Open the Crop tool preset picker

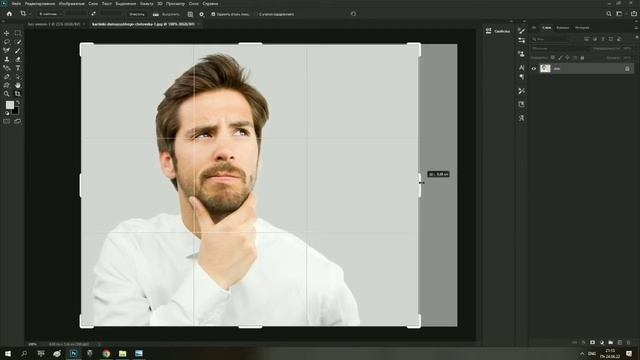[x=24, y=14]
